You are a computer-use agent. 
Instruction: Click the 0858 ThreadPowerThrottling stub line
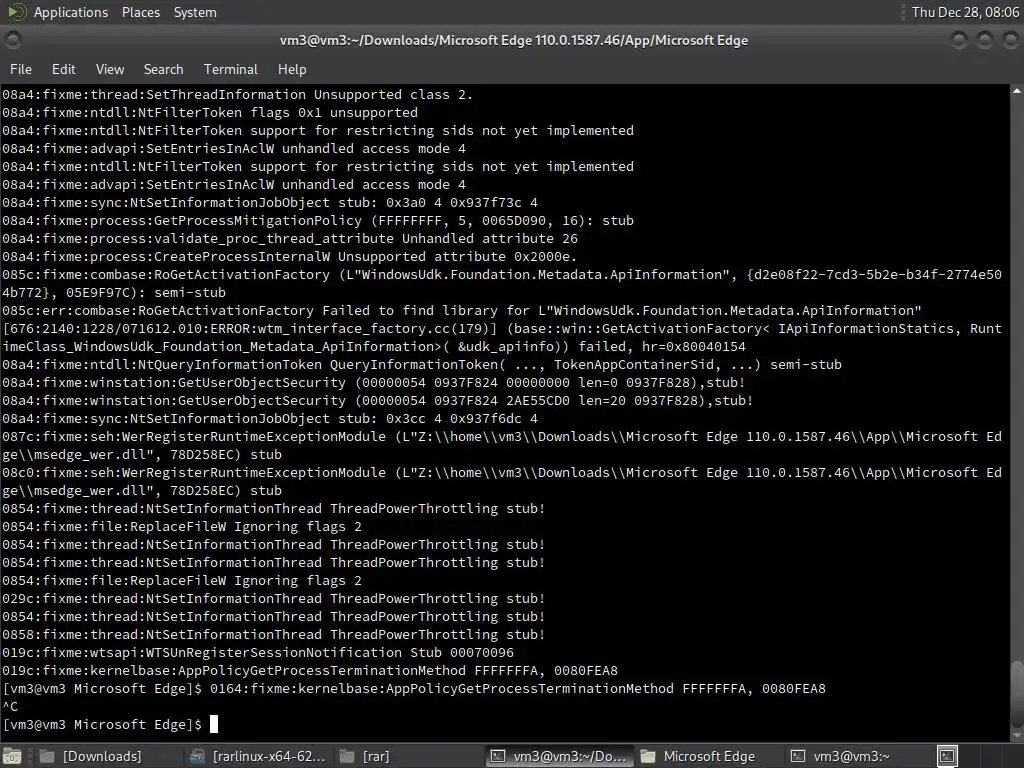coord(274,634)
